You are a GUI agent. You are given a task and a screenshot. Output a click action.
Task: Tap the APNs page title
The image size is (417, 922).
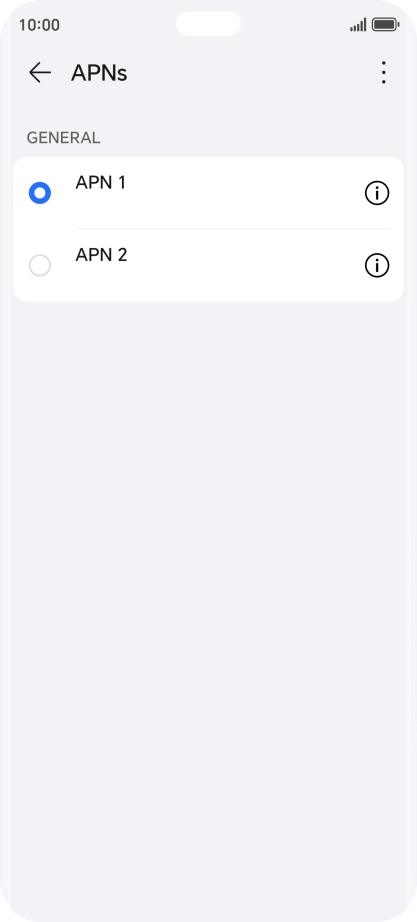(x=99, y=74)
